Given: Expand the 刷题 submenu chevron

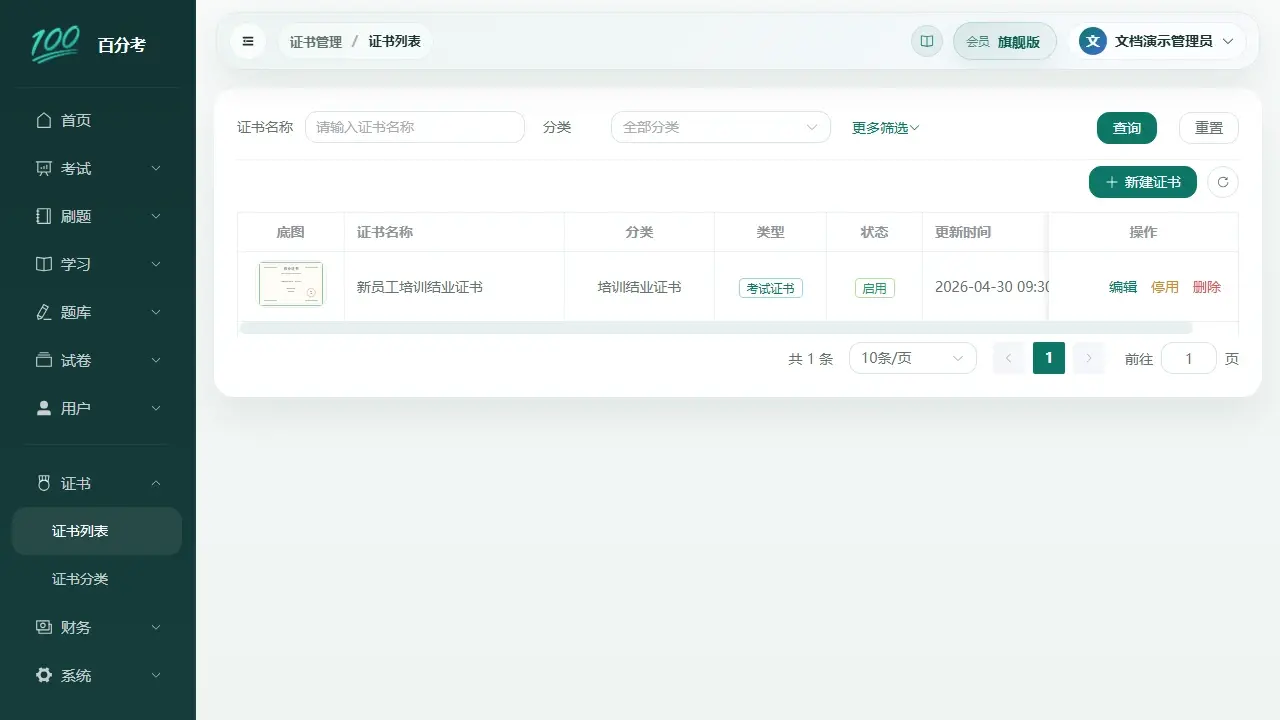Looking at the screenshot, I should (x=156, y=216).
